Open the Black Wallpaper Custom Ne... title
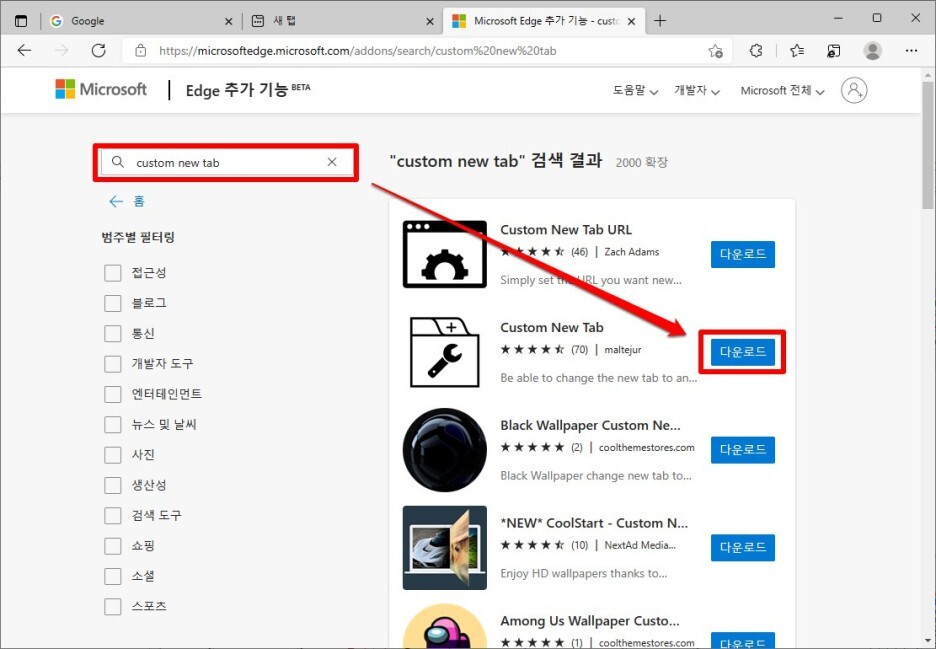 590,425
